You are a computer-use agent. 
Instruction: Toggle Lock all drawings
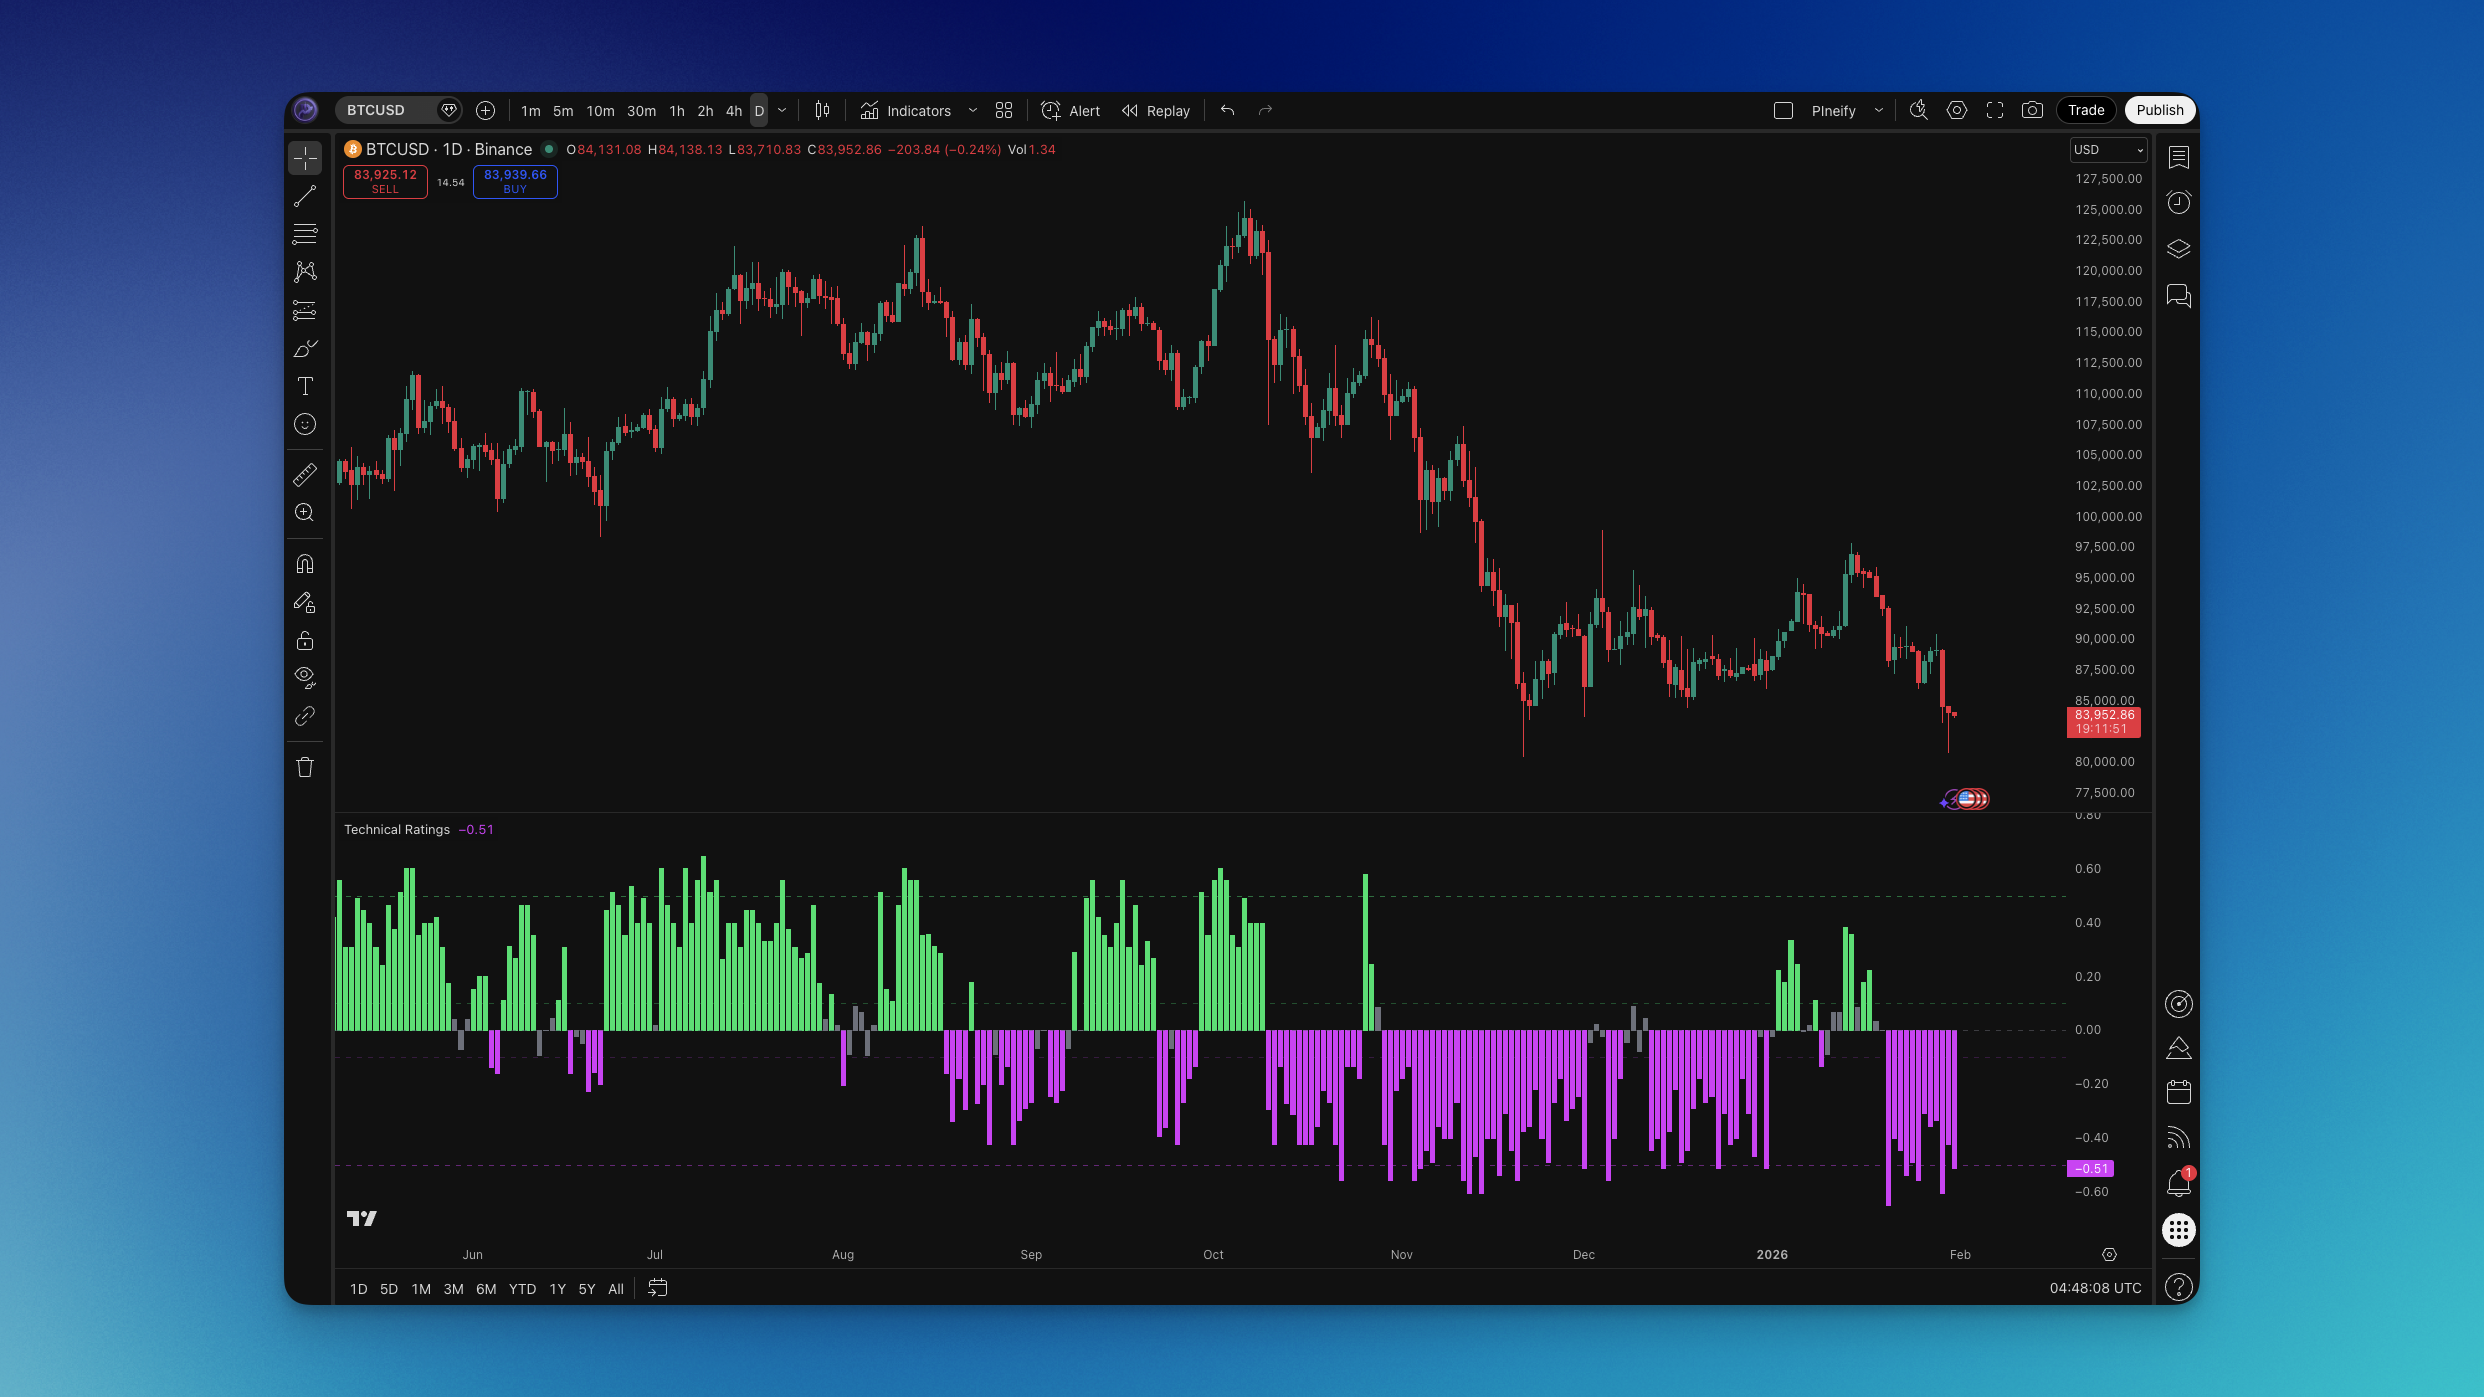[x=305, y=640]
